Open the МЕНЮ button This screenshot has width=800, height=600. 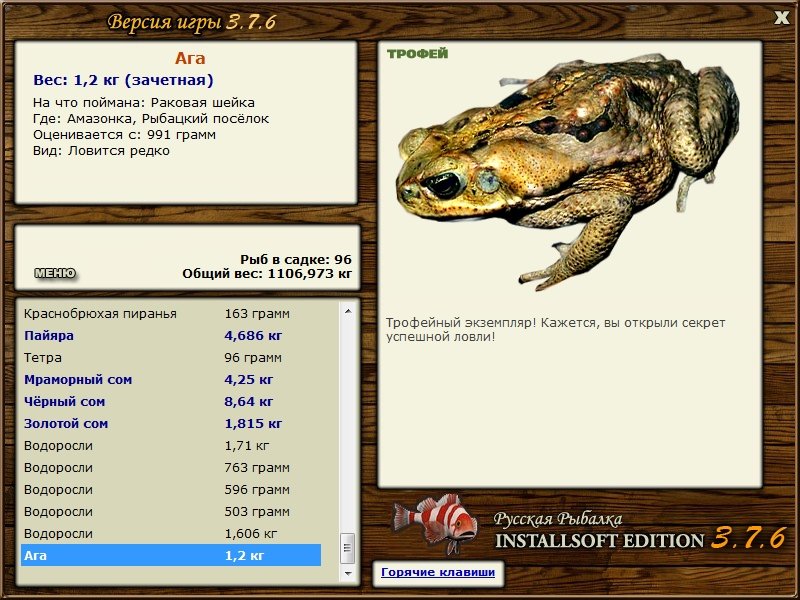pos(55,273)
